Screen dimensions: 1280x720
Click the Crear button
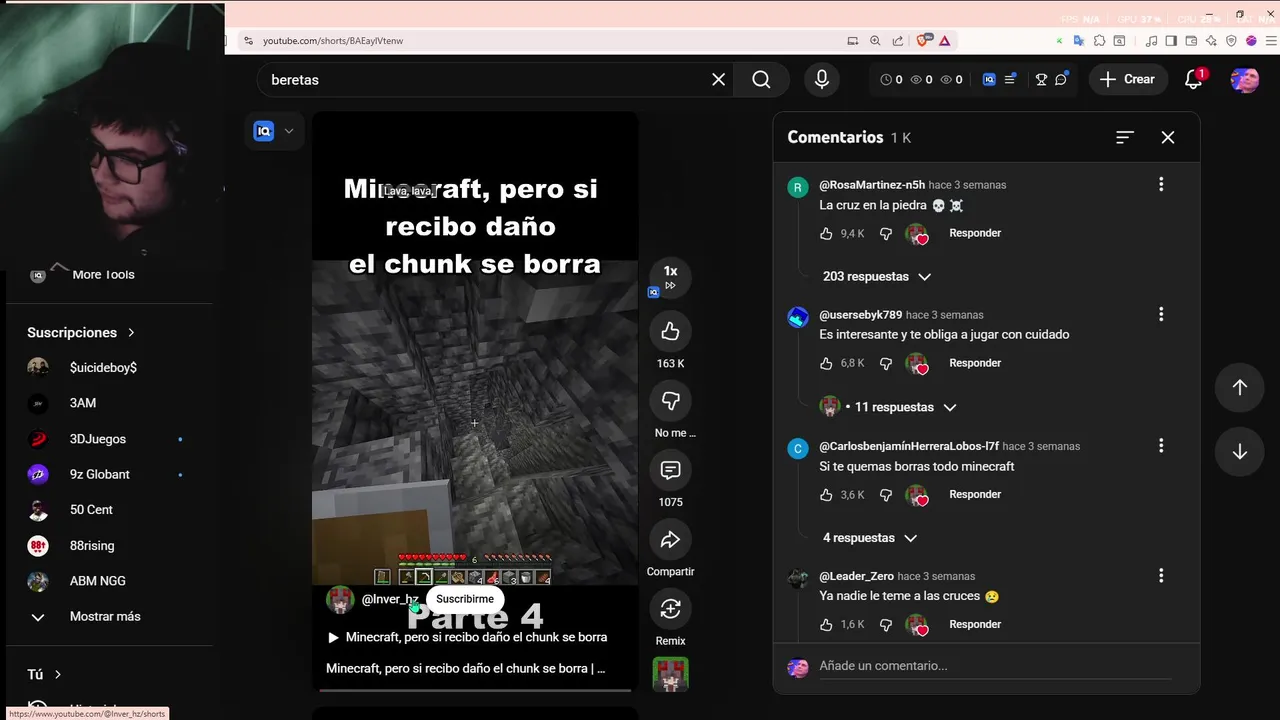(x=1128, y=79)
